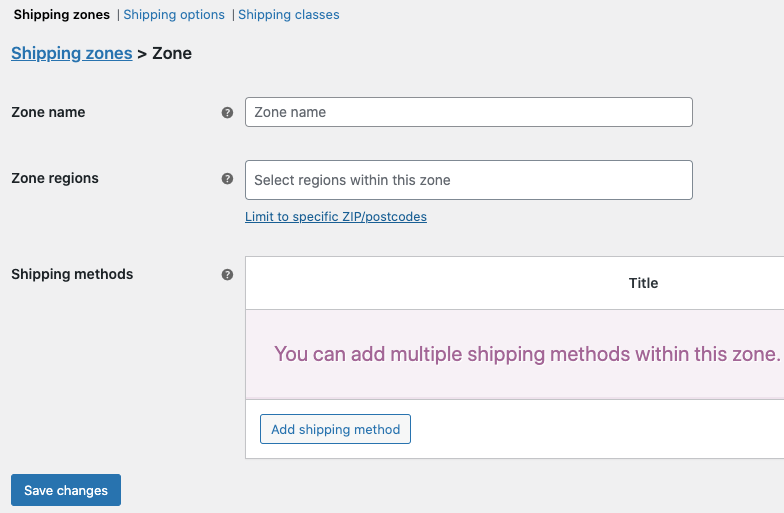Click the current Zone breadcrumb text
The width and height of the screenshot is (784, 513).
(172, 53)
